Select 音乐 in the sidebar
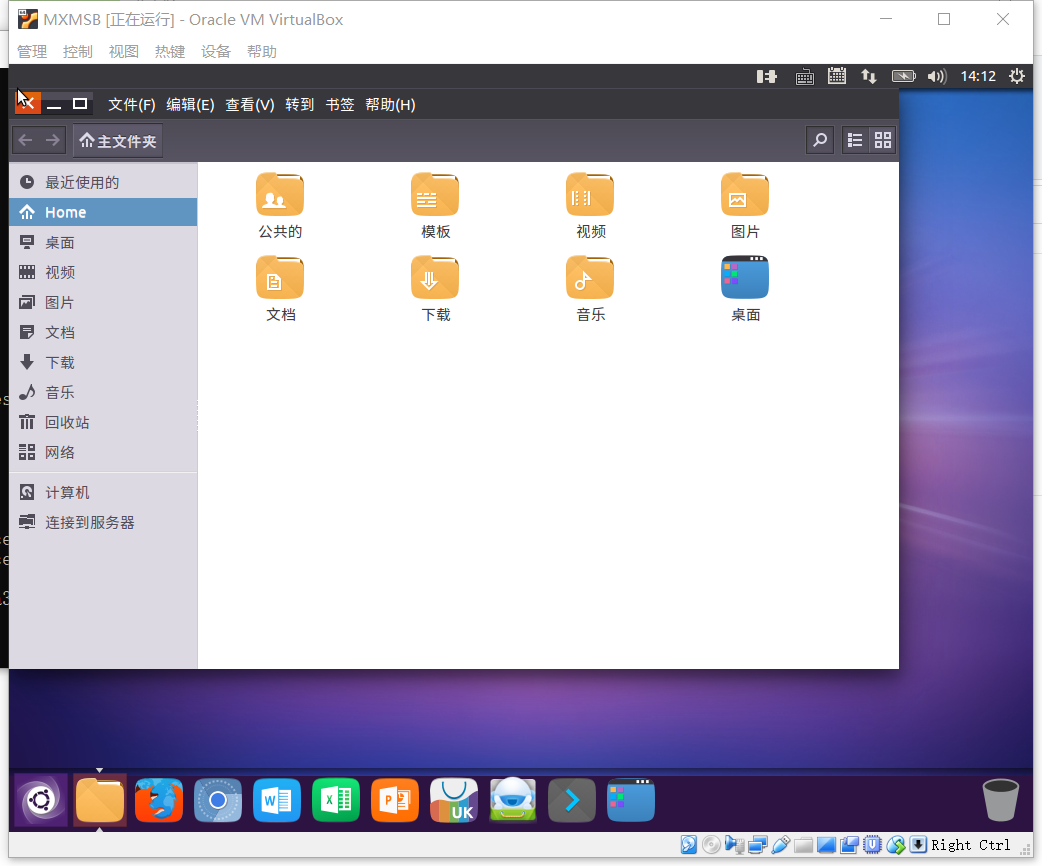 (103, 392)
